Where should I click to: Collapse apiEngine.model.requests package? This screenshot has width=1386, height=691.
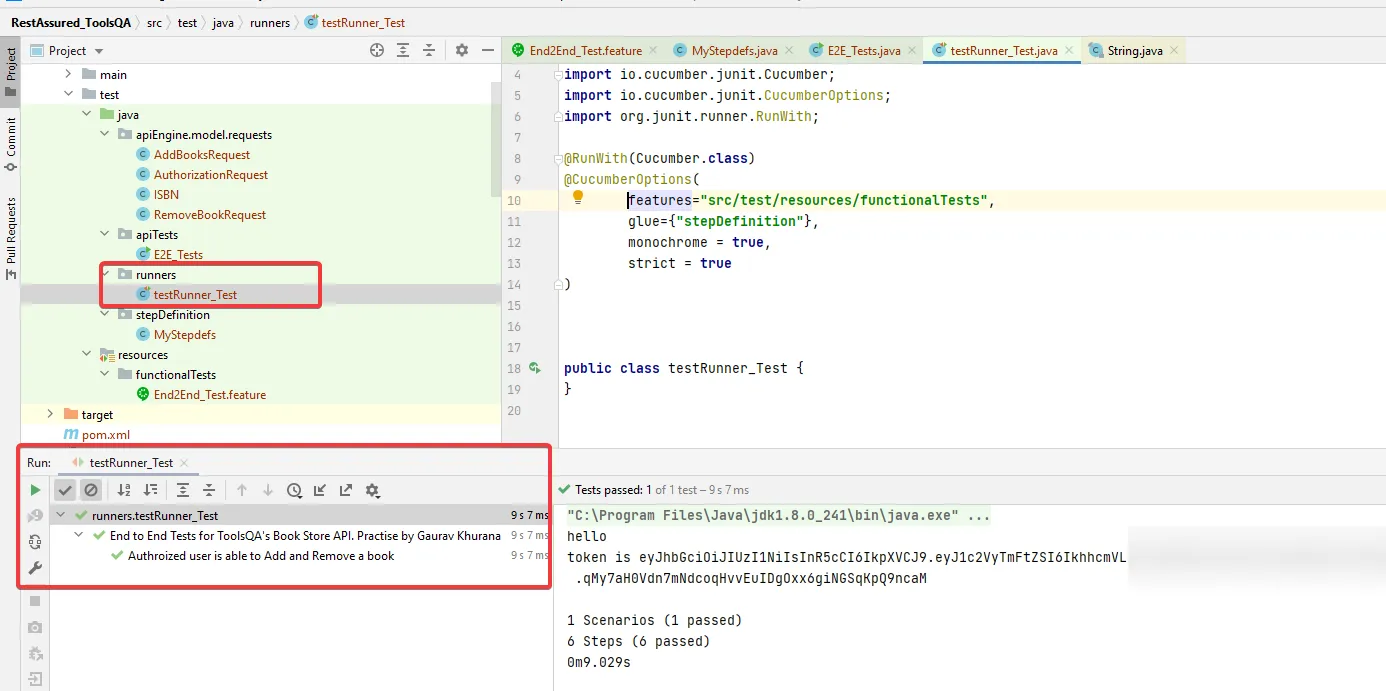pos(104,134)
